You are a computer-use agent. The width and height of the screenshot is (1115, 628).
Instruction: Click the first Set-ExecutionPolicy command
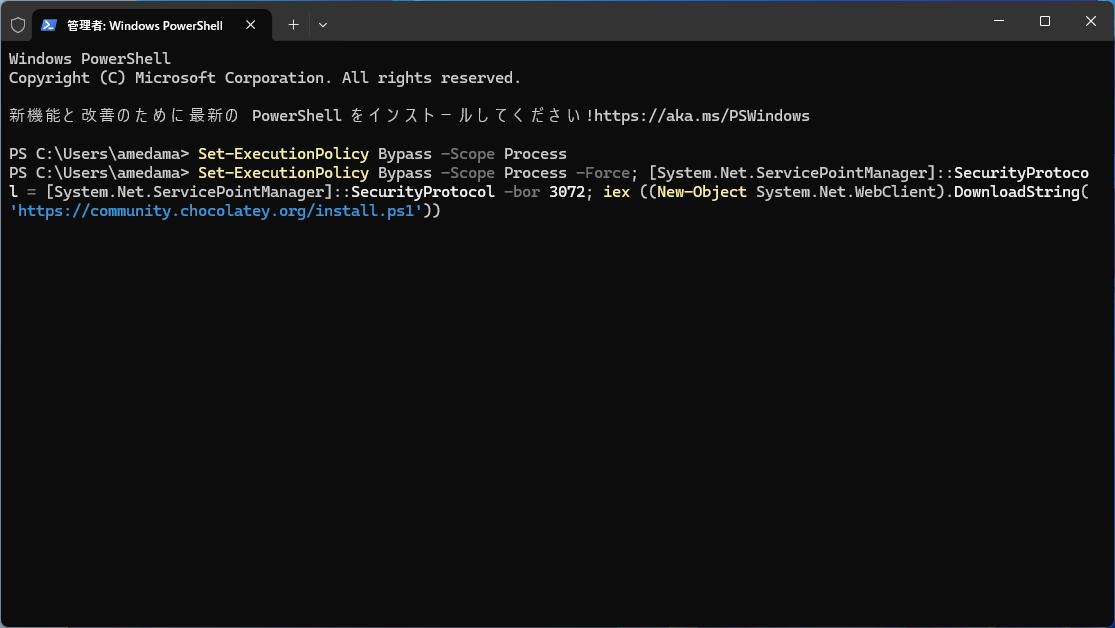[283, 154]
